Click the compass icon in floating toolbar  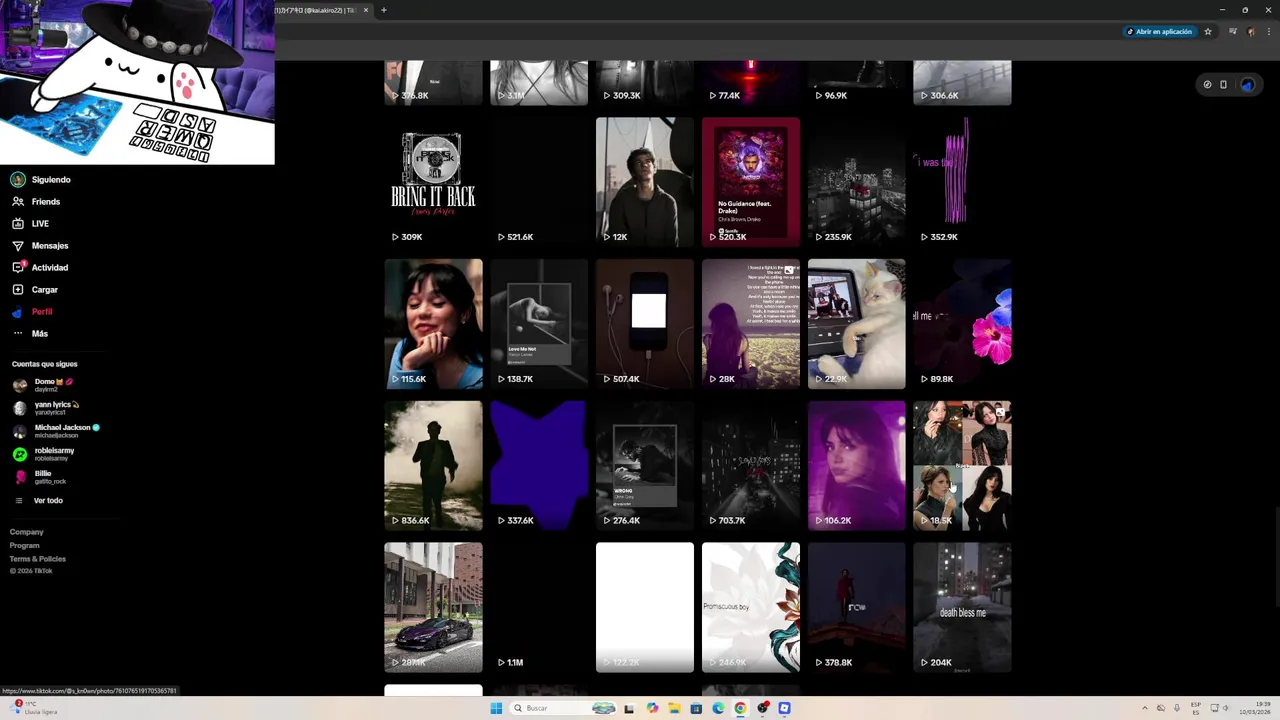[x=1207, y=85]
